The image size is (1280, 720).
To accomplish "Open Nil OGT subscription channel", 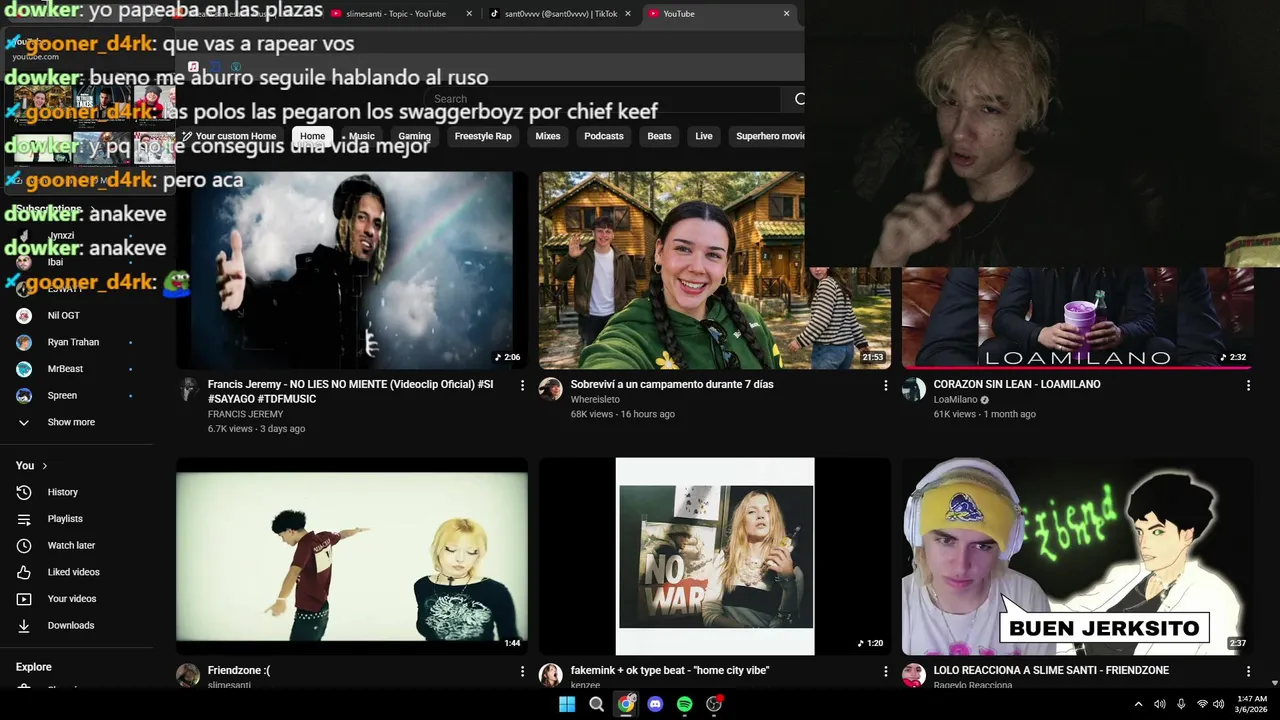I will [x=63, y=315].
